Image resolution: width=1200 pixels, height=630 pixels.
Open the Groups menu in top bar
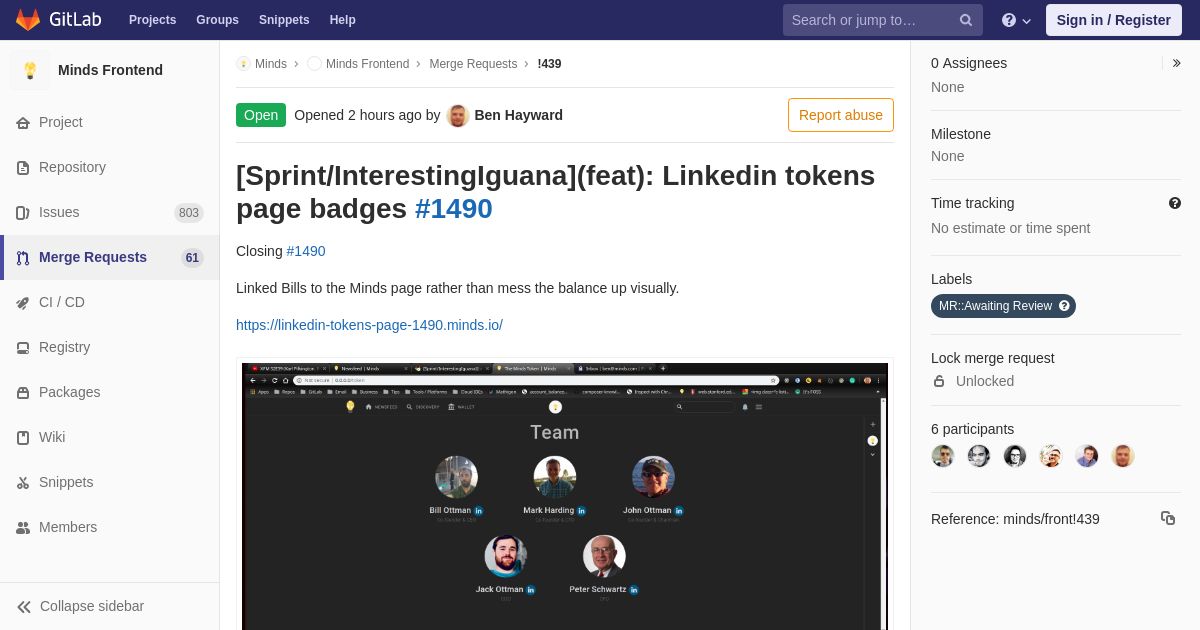[x=217, y=20]
